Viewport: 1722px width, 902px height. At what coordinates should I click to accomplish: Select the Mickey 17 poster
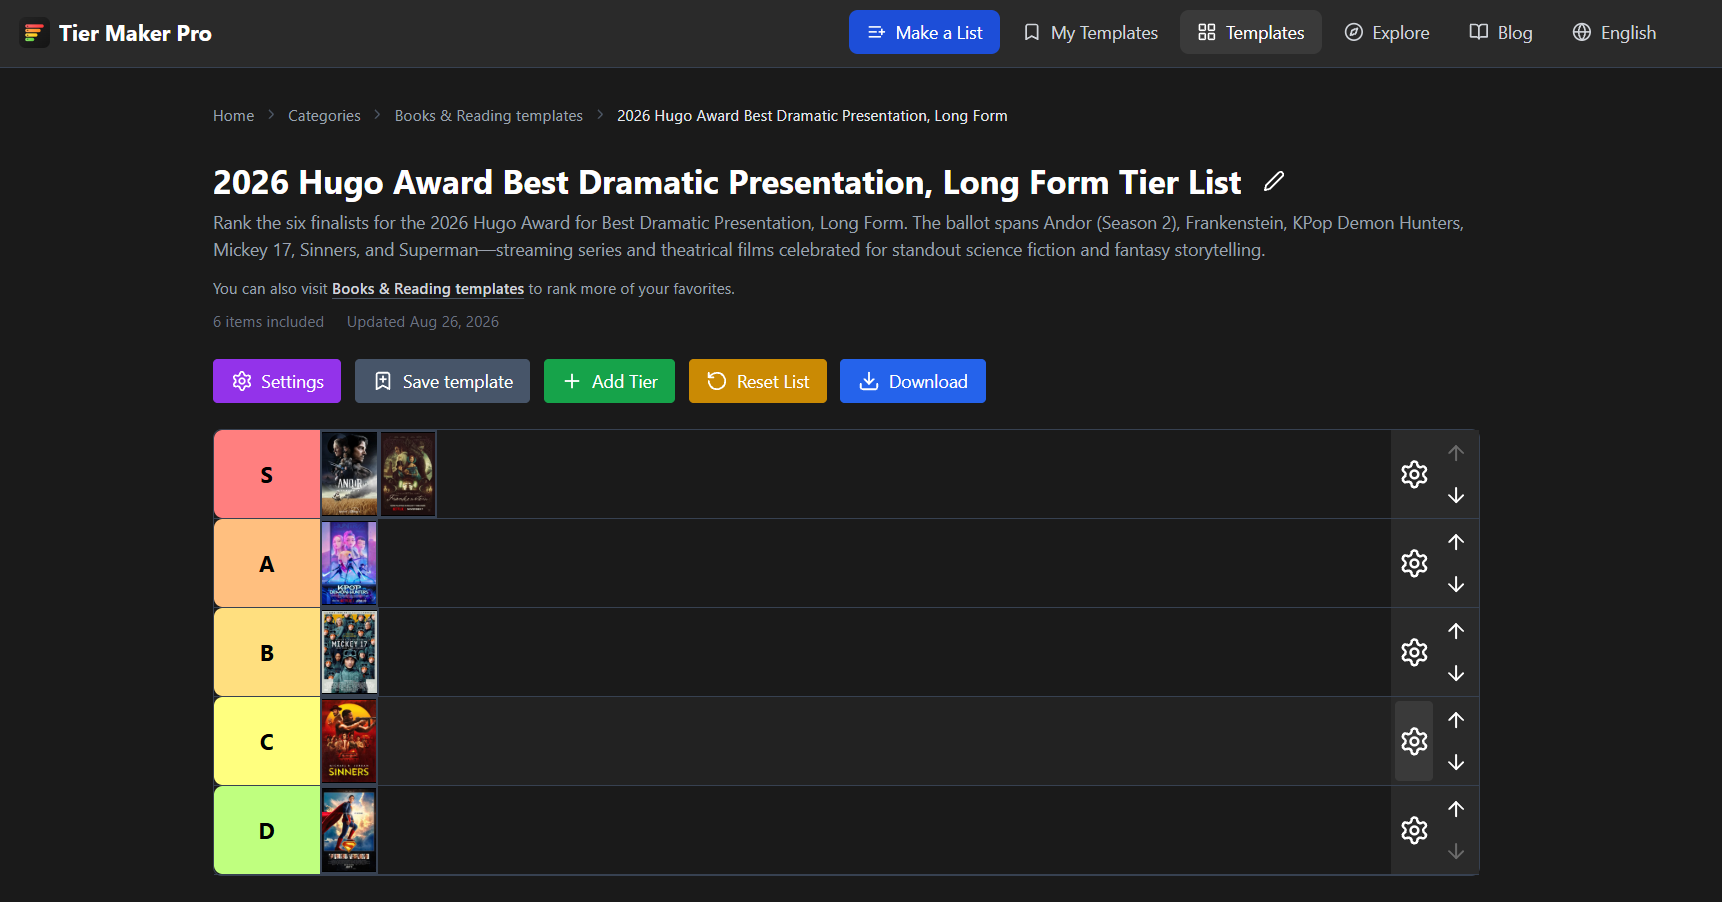coord(349,652)
